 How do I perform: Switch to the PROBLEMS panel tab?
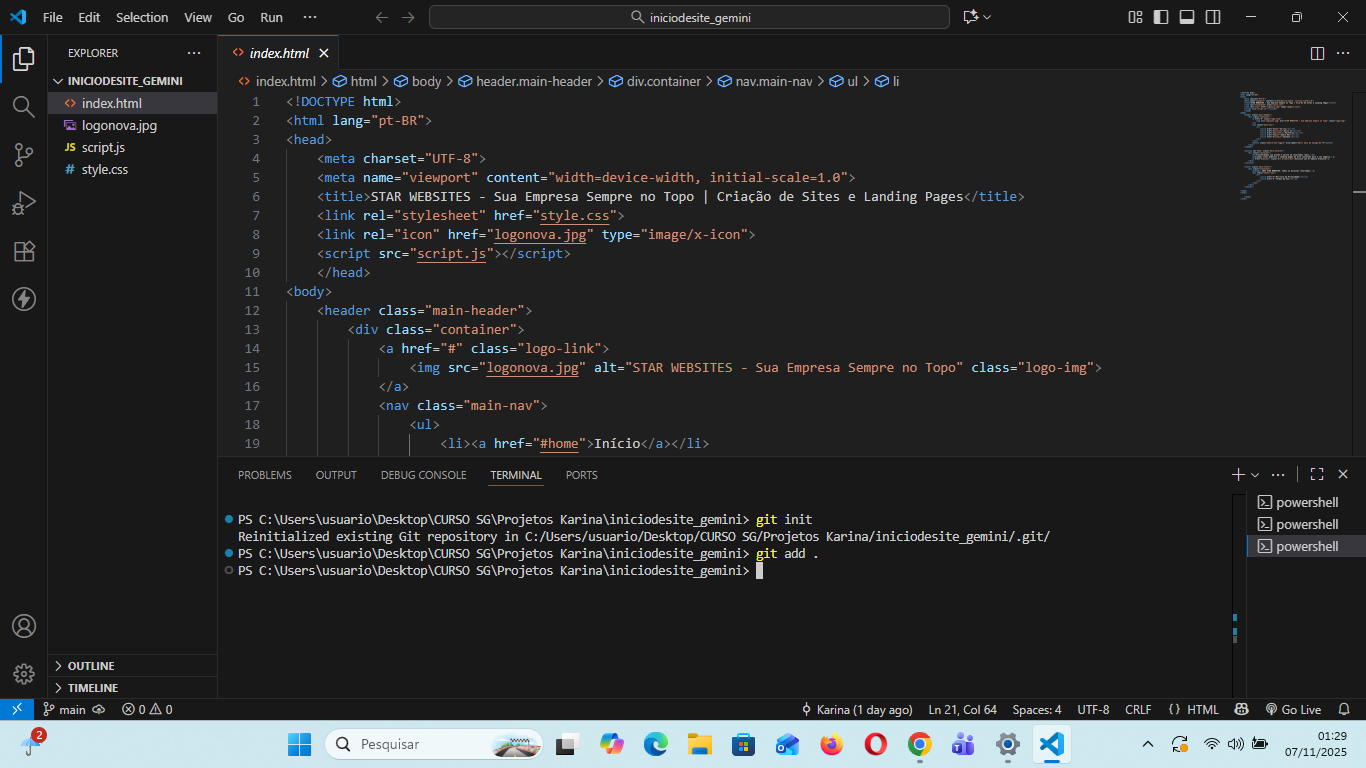coord(265,475)
